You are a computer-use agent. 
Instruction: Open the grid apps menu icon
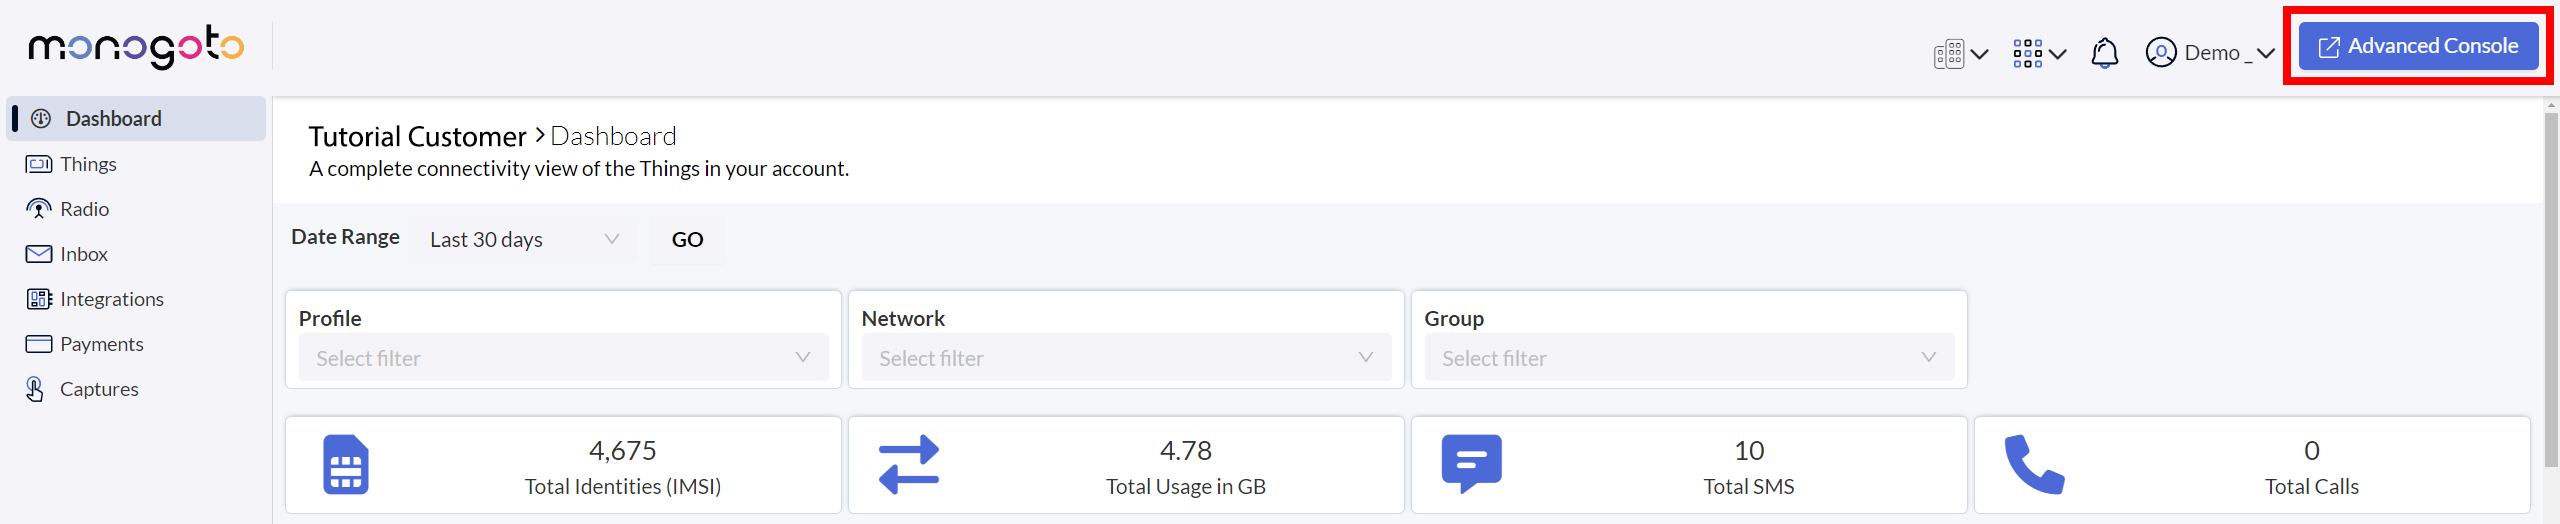click(2028, 54)
